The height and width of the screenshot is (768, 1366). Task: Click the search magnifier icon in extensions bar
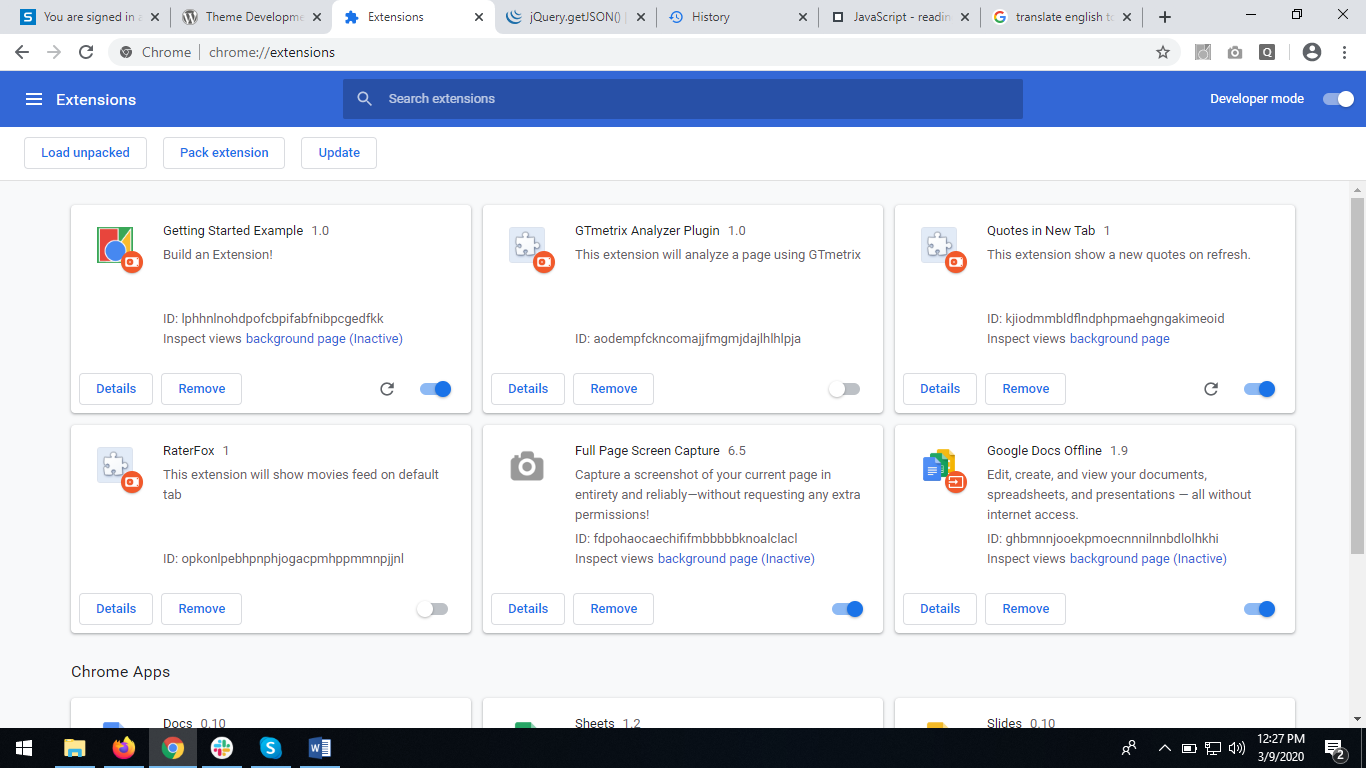(365, 99)
